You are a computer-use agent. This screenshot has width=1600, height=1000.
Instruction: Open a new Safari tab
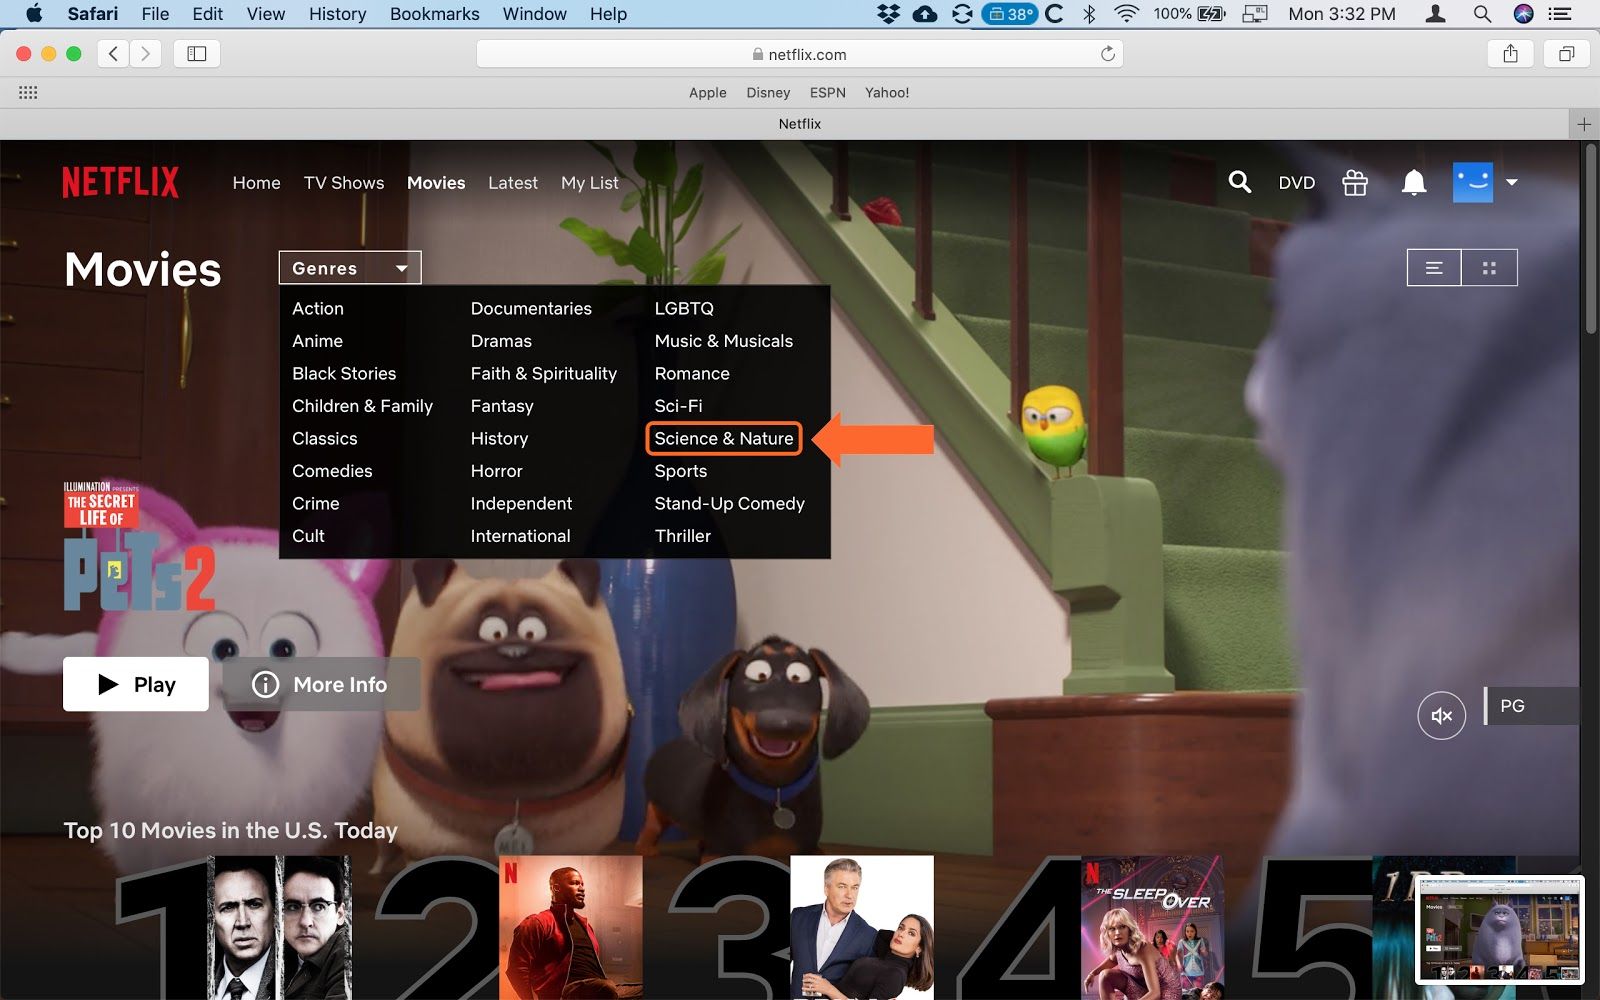coord(1584,124)
